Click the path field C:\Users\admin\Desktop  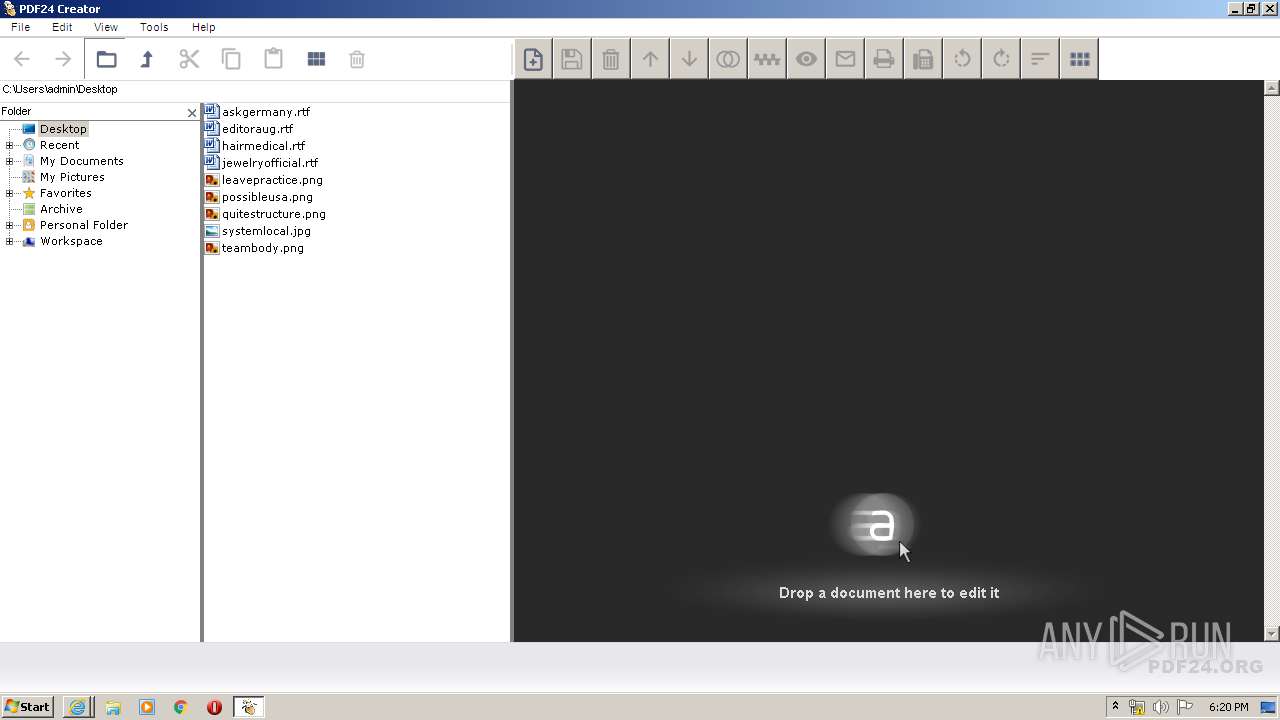tap(255, 89)
